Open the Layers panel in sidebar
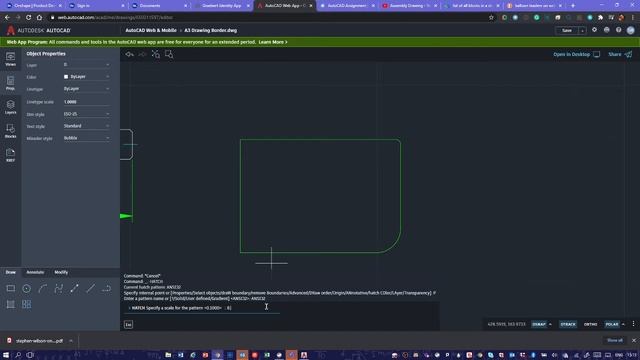 (x=11, y=107)
